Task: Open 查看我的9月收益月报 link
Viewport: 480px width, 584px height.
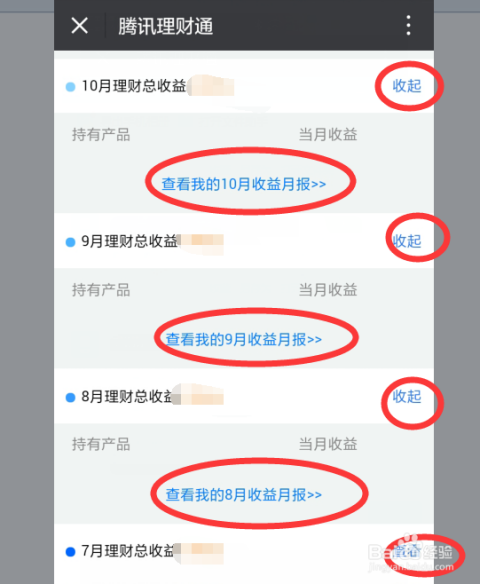Action: pos(244,339)
